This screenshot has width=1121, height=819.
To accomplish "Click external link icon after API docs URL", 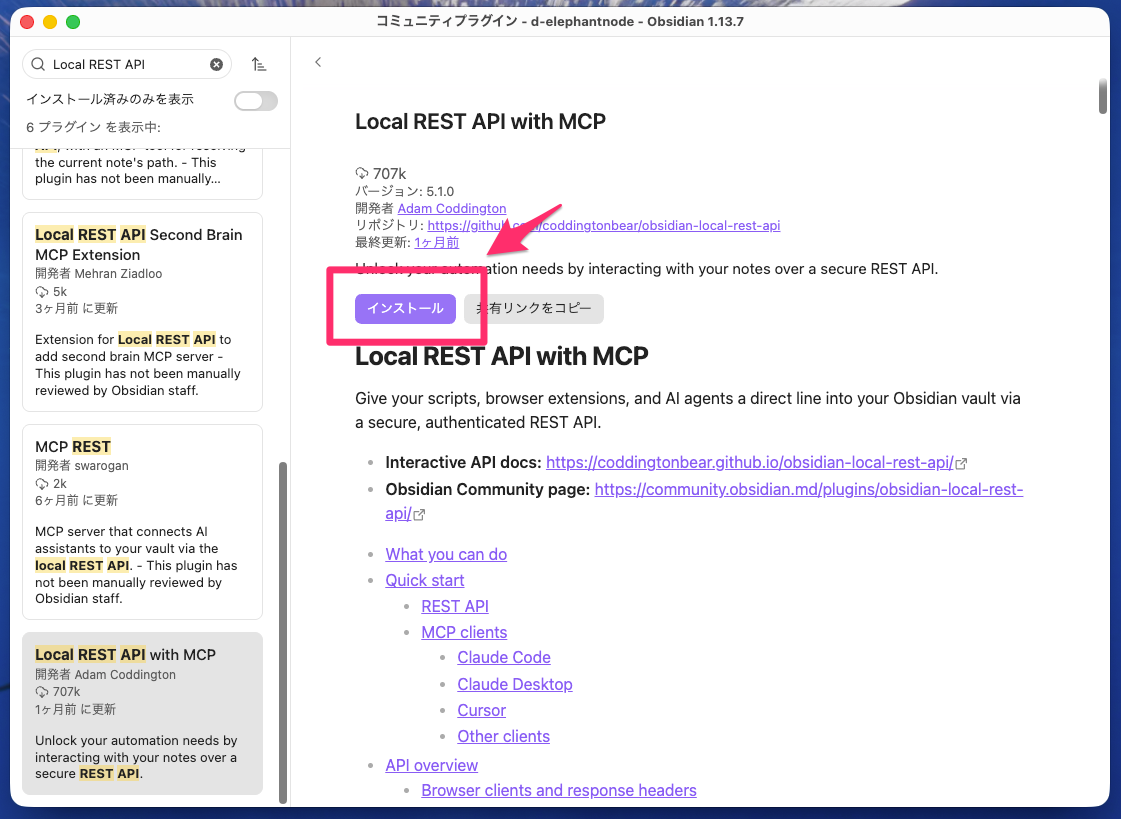I will pos(962,464).
